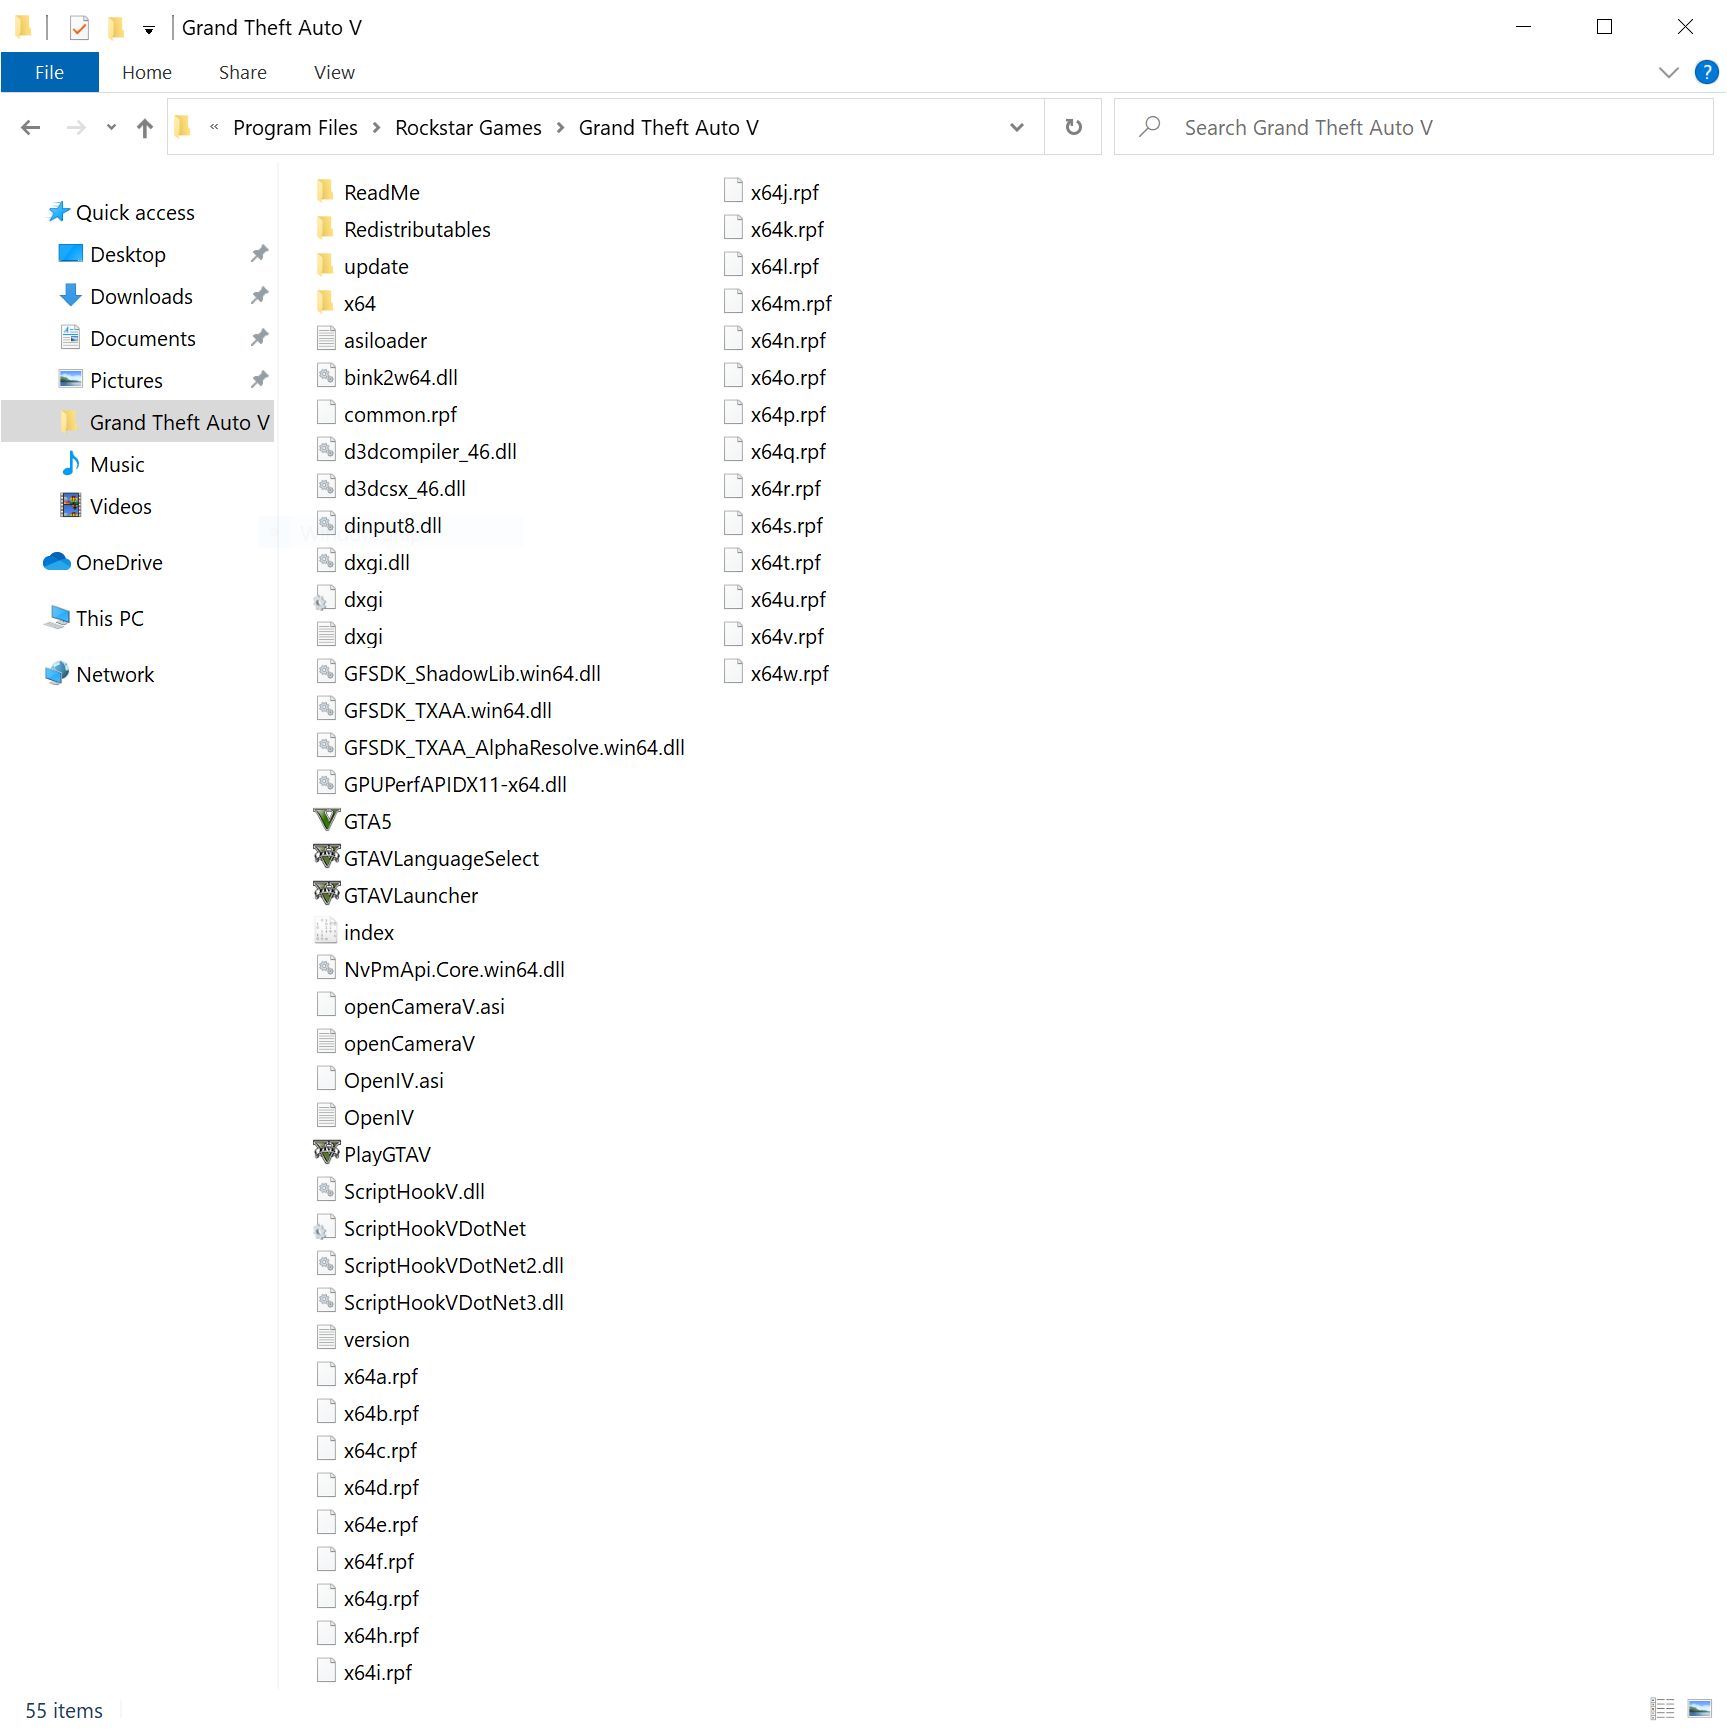
Task: Navigate to Rockstar Games breadcrumb
Action: (x=468, y=127)
